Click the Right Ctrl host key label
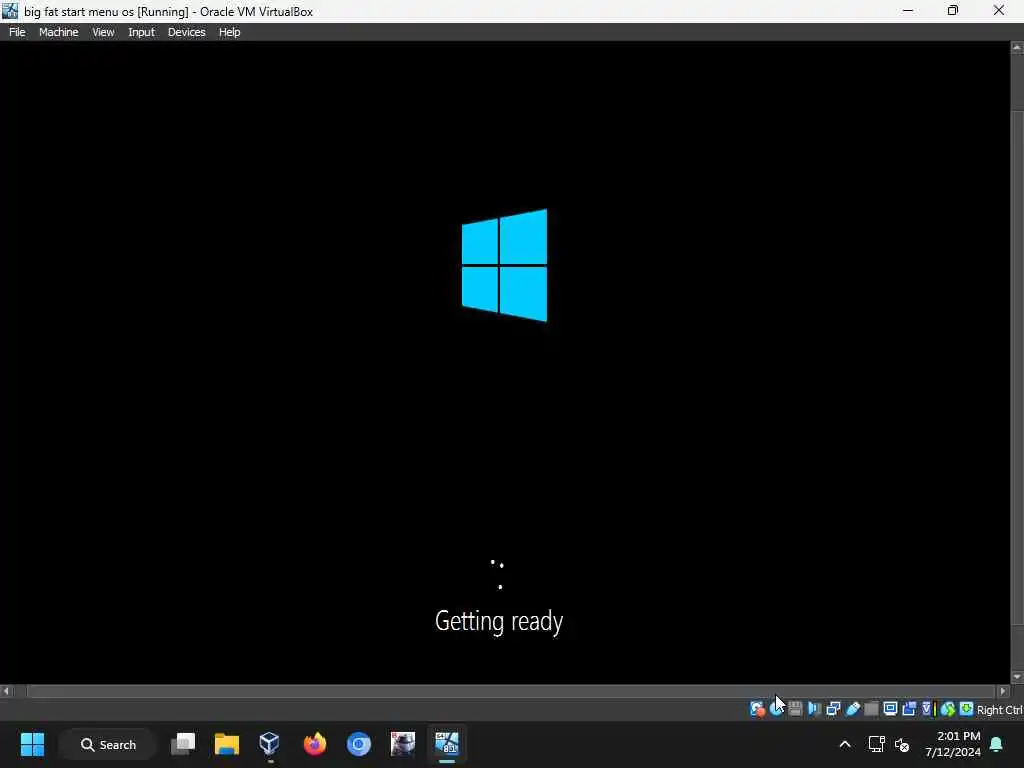This screenshot has height=768, width=1024. pyautogui.click(x=1000, y=710)
